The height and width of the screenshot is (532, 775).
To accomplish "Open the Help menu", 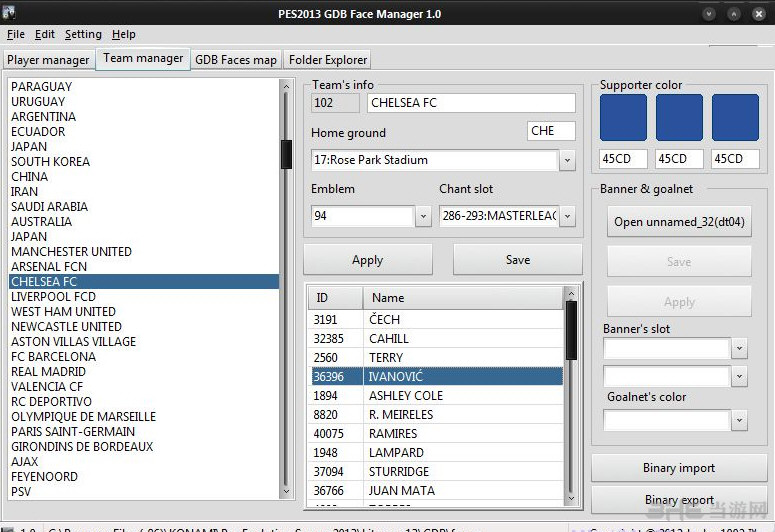I will click(124, 34).
